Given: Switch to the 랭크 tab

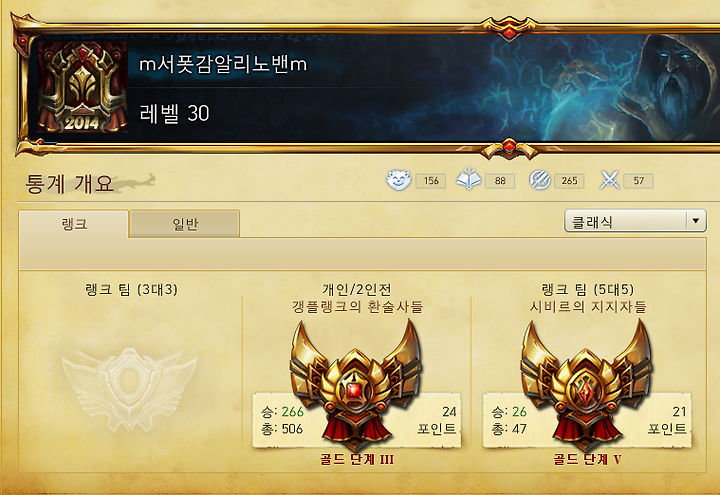Looking at the screenshot, I should (73, 224).
